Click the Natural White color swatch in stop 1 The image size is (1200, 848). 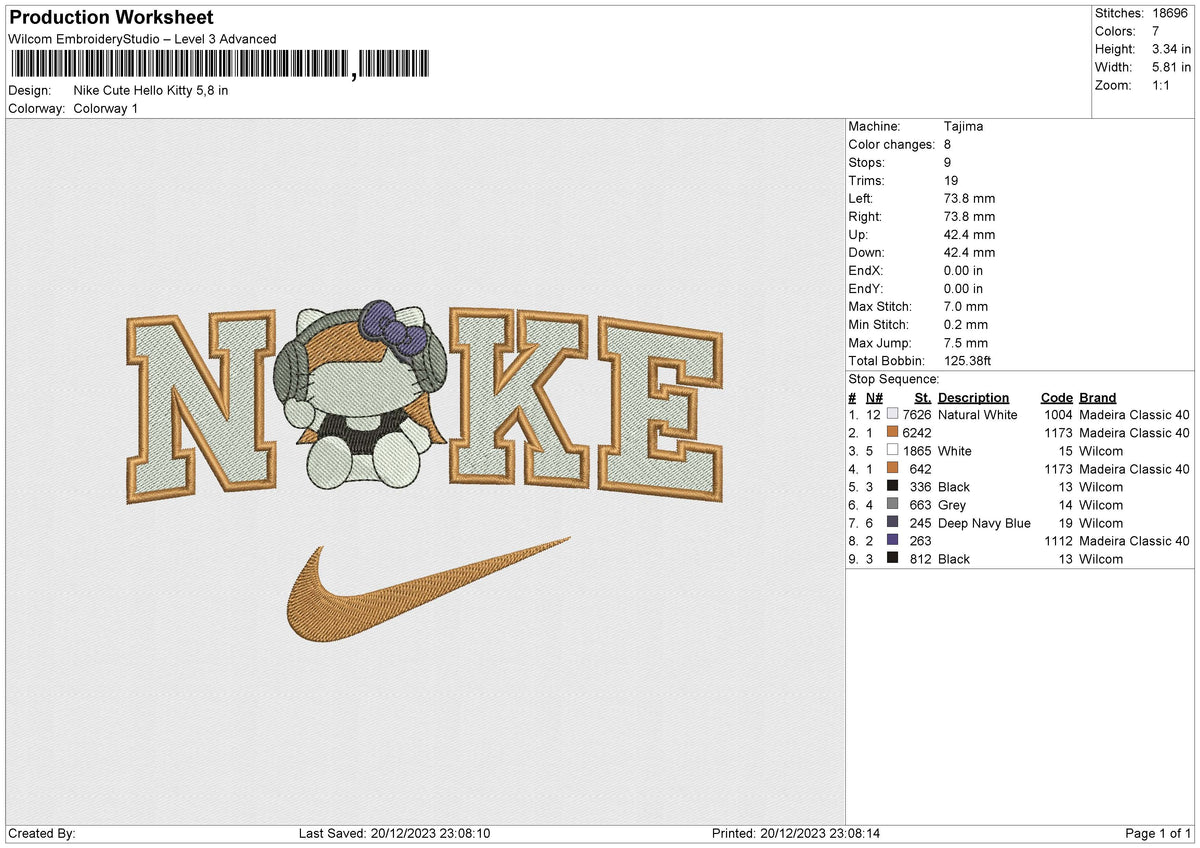point(893,415)
